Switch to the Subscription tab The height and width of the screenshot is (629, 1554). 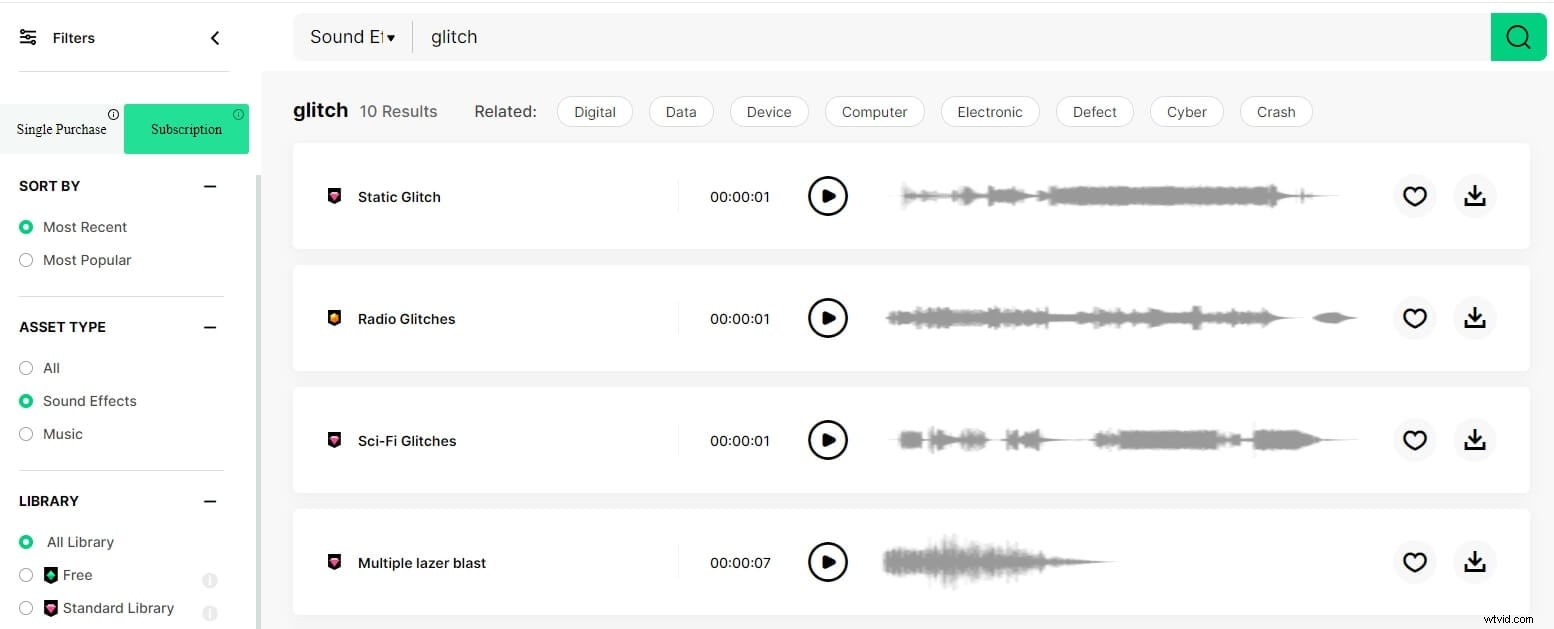coord(186,129)
